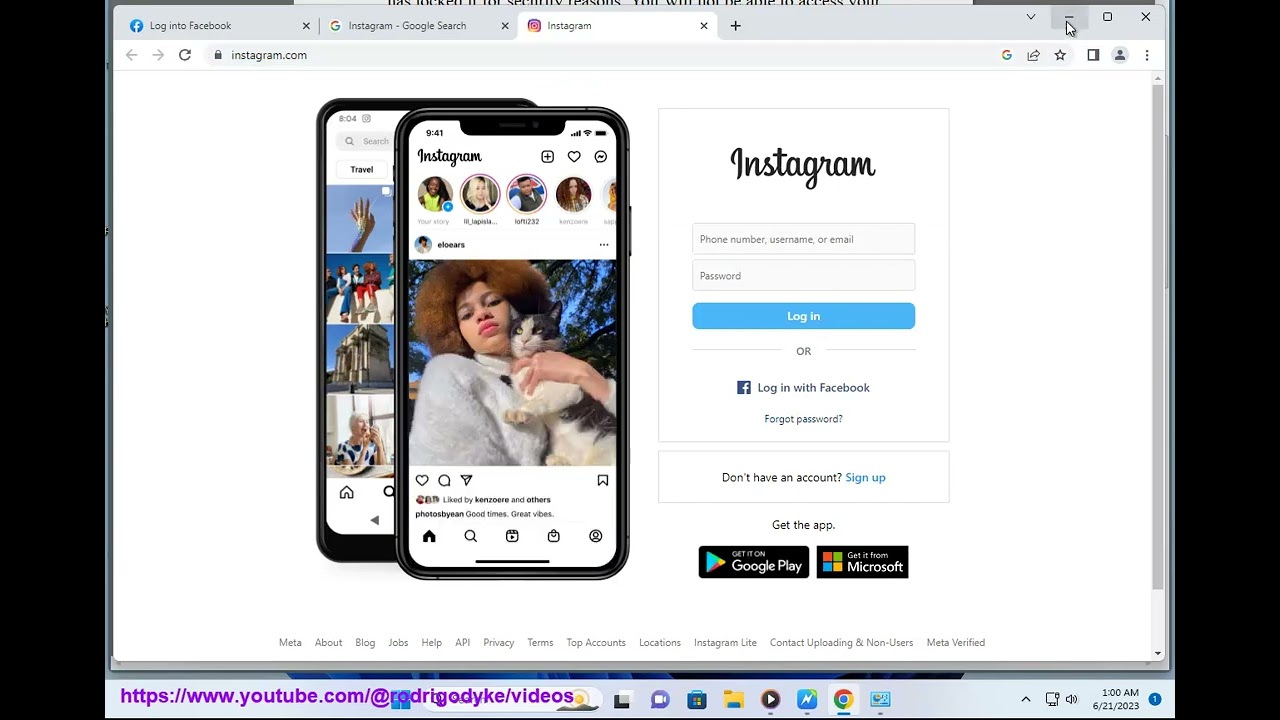Click the blue lightning-bolt taskbar app

[807, 700]
